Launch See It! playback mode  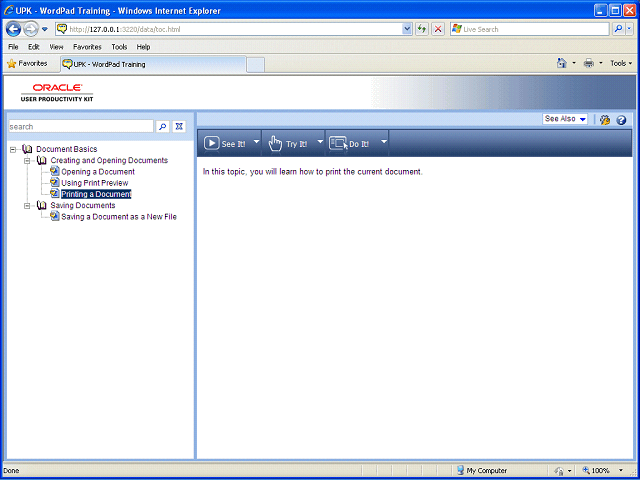[x=225, y=143]
